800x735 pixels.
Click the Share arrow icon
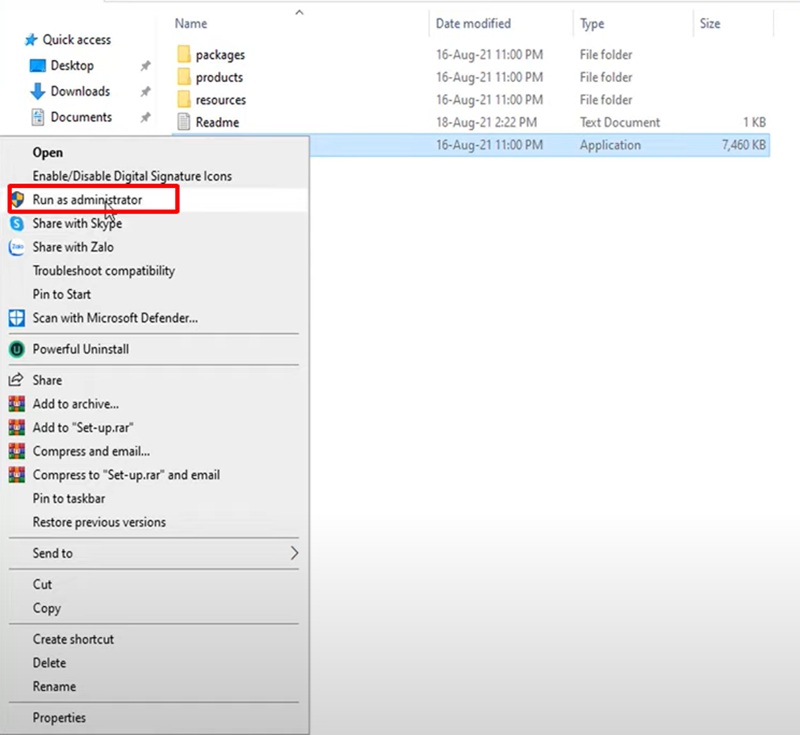(16, 380)
